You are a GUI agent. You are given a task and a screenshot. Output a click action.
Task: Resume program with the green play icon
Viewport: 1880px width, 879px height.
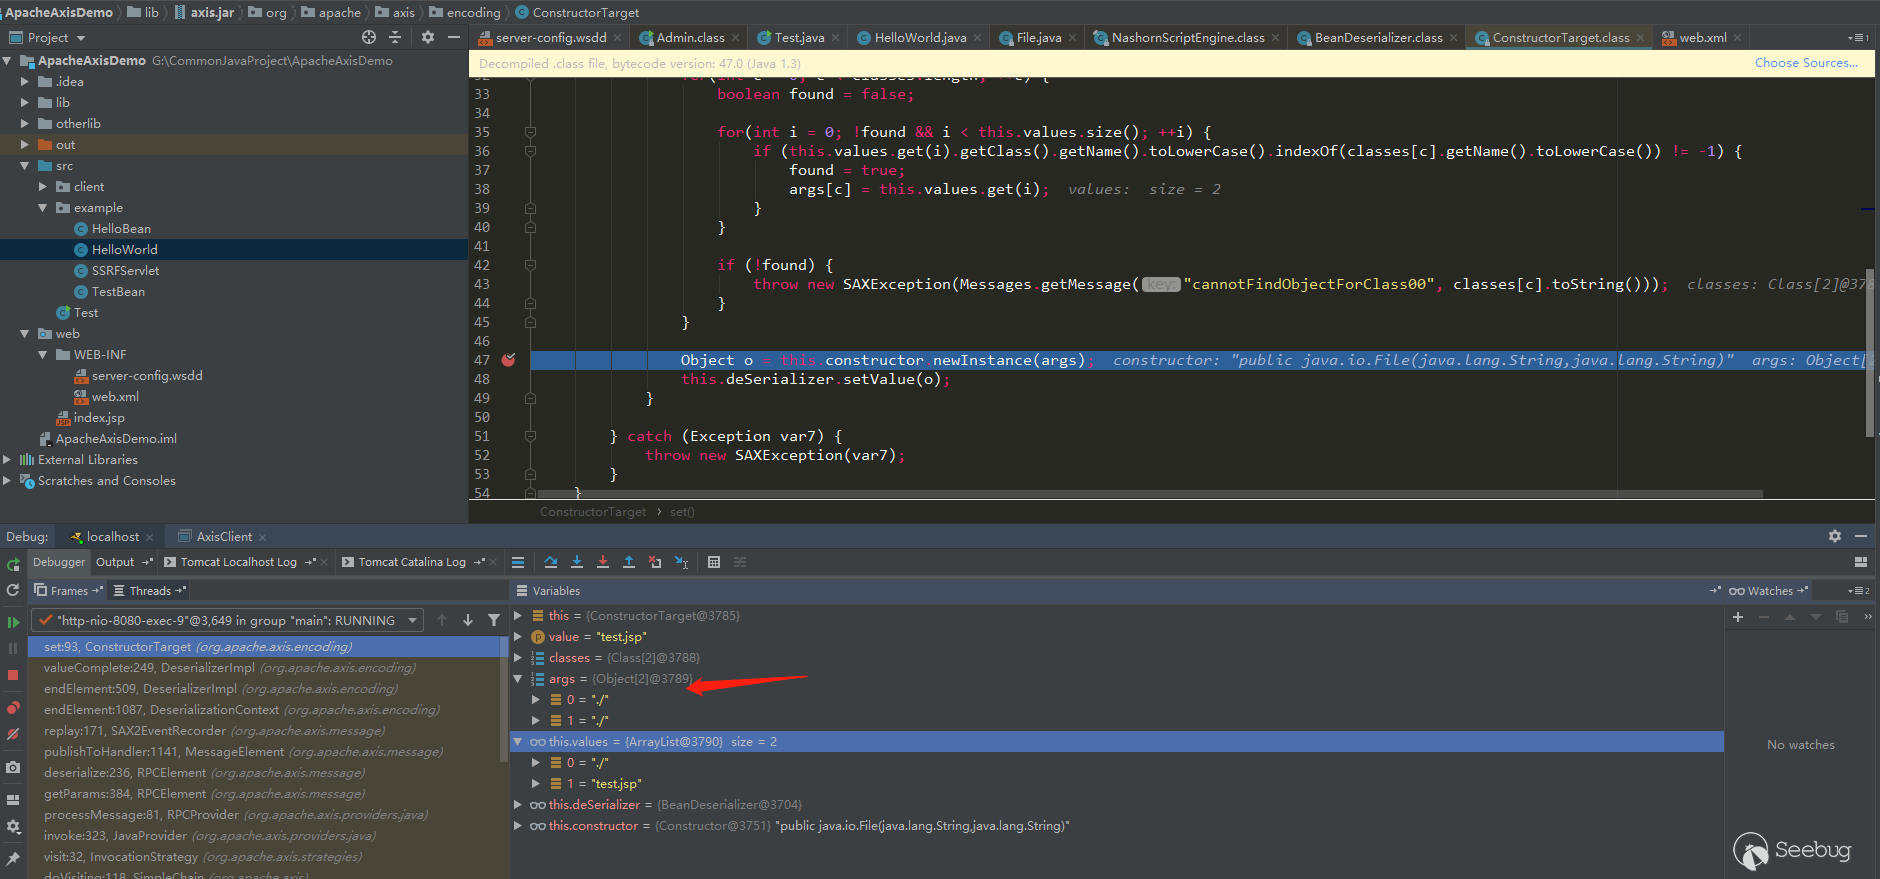click(x=13, y=622)
